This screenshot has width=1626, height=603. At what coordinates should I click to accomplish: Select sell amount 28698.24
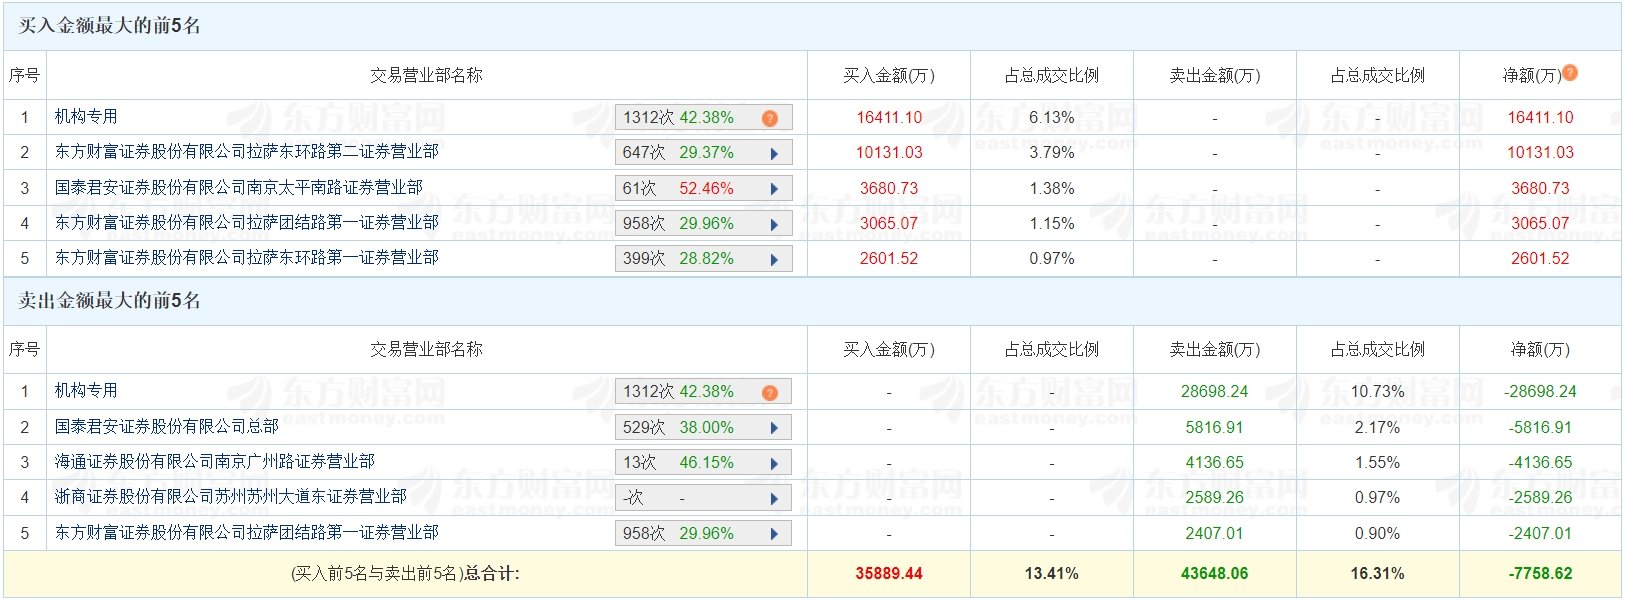(1214, 391)
